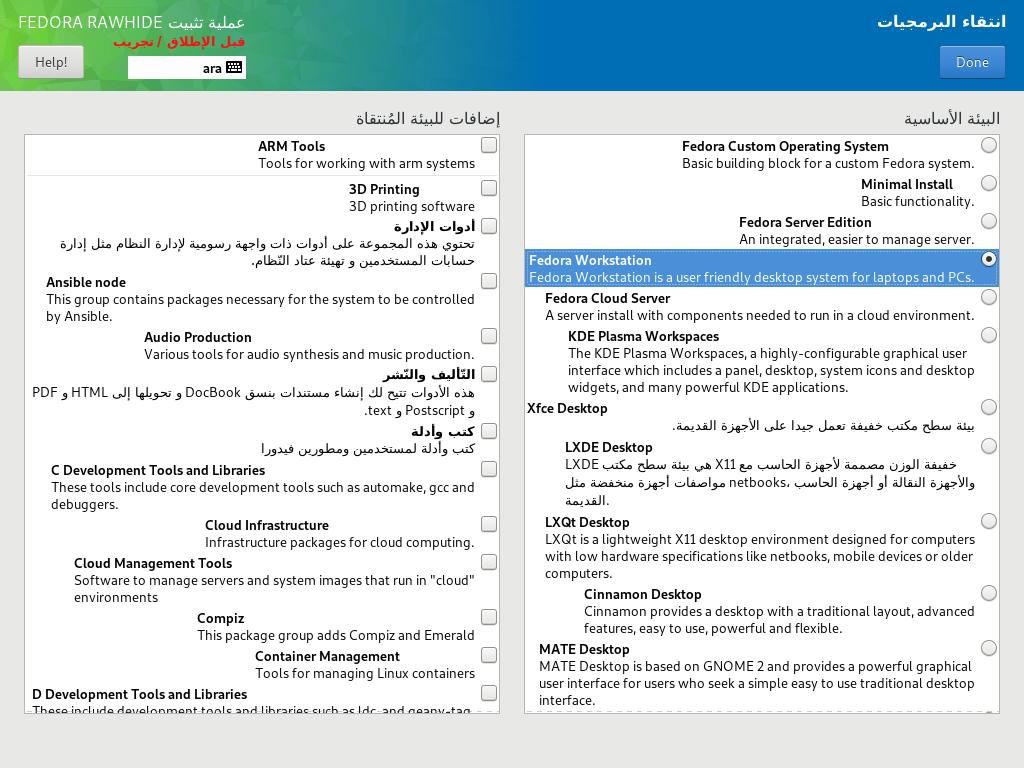Enable the كتب وأدلة checkbox
This screenshot has height=768, width=1024.
(489, 431)
